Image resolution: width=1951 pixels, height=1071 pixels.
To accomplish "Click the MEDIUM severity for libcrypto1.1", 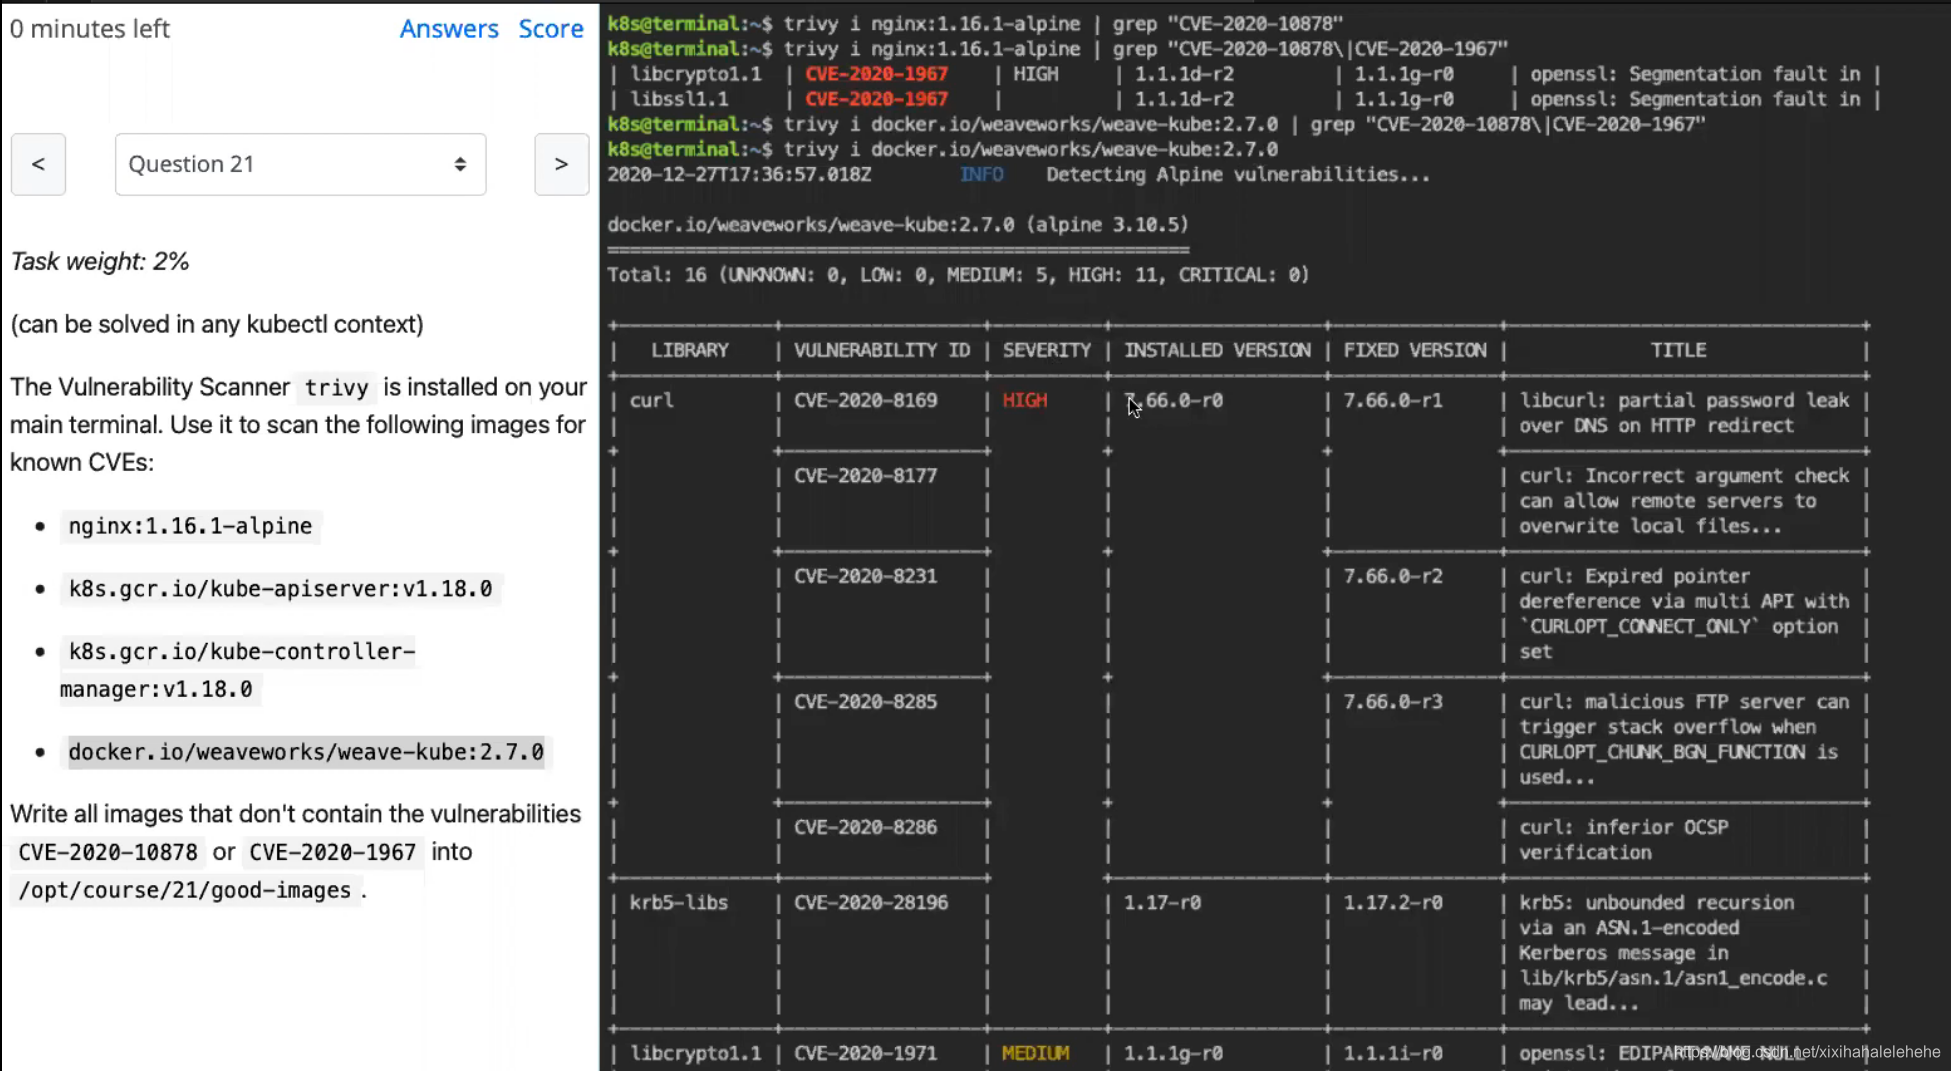I will [x=1036, y=1053].
